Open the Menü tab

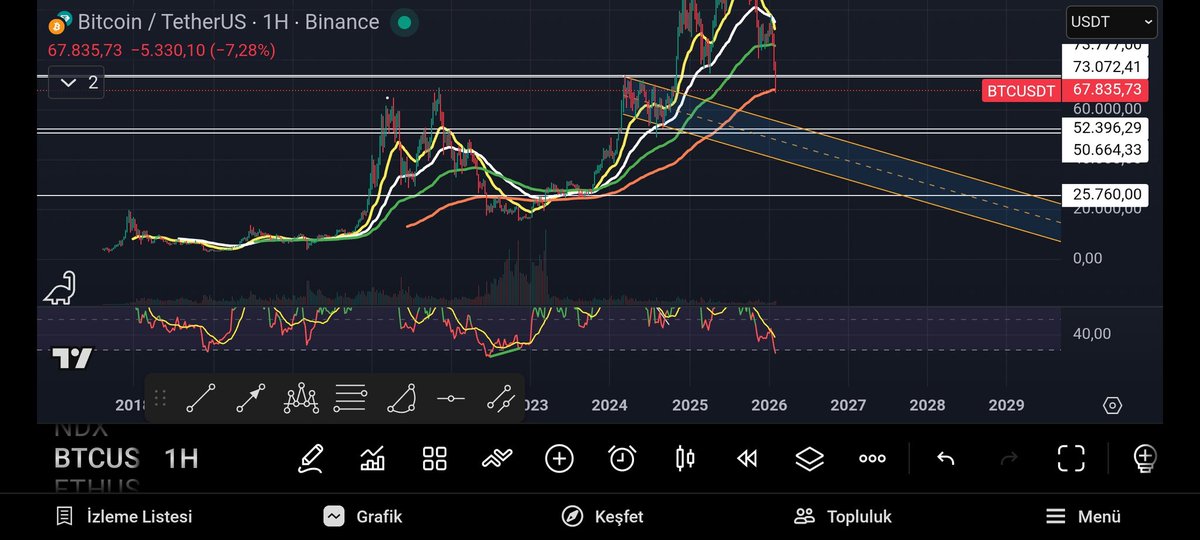(1083, 517)
